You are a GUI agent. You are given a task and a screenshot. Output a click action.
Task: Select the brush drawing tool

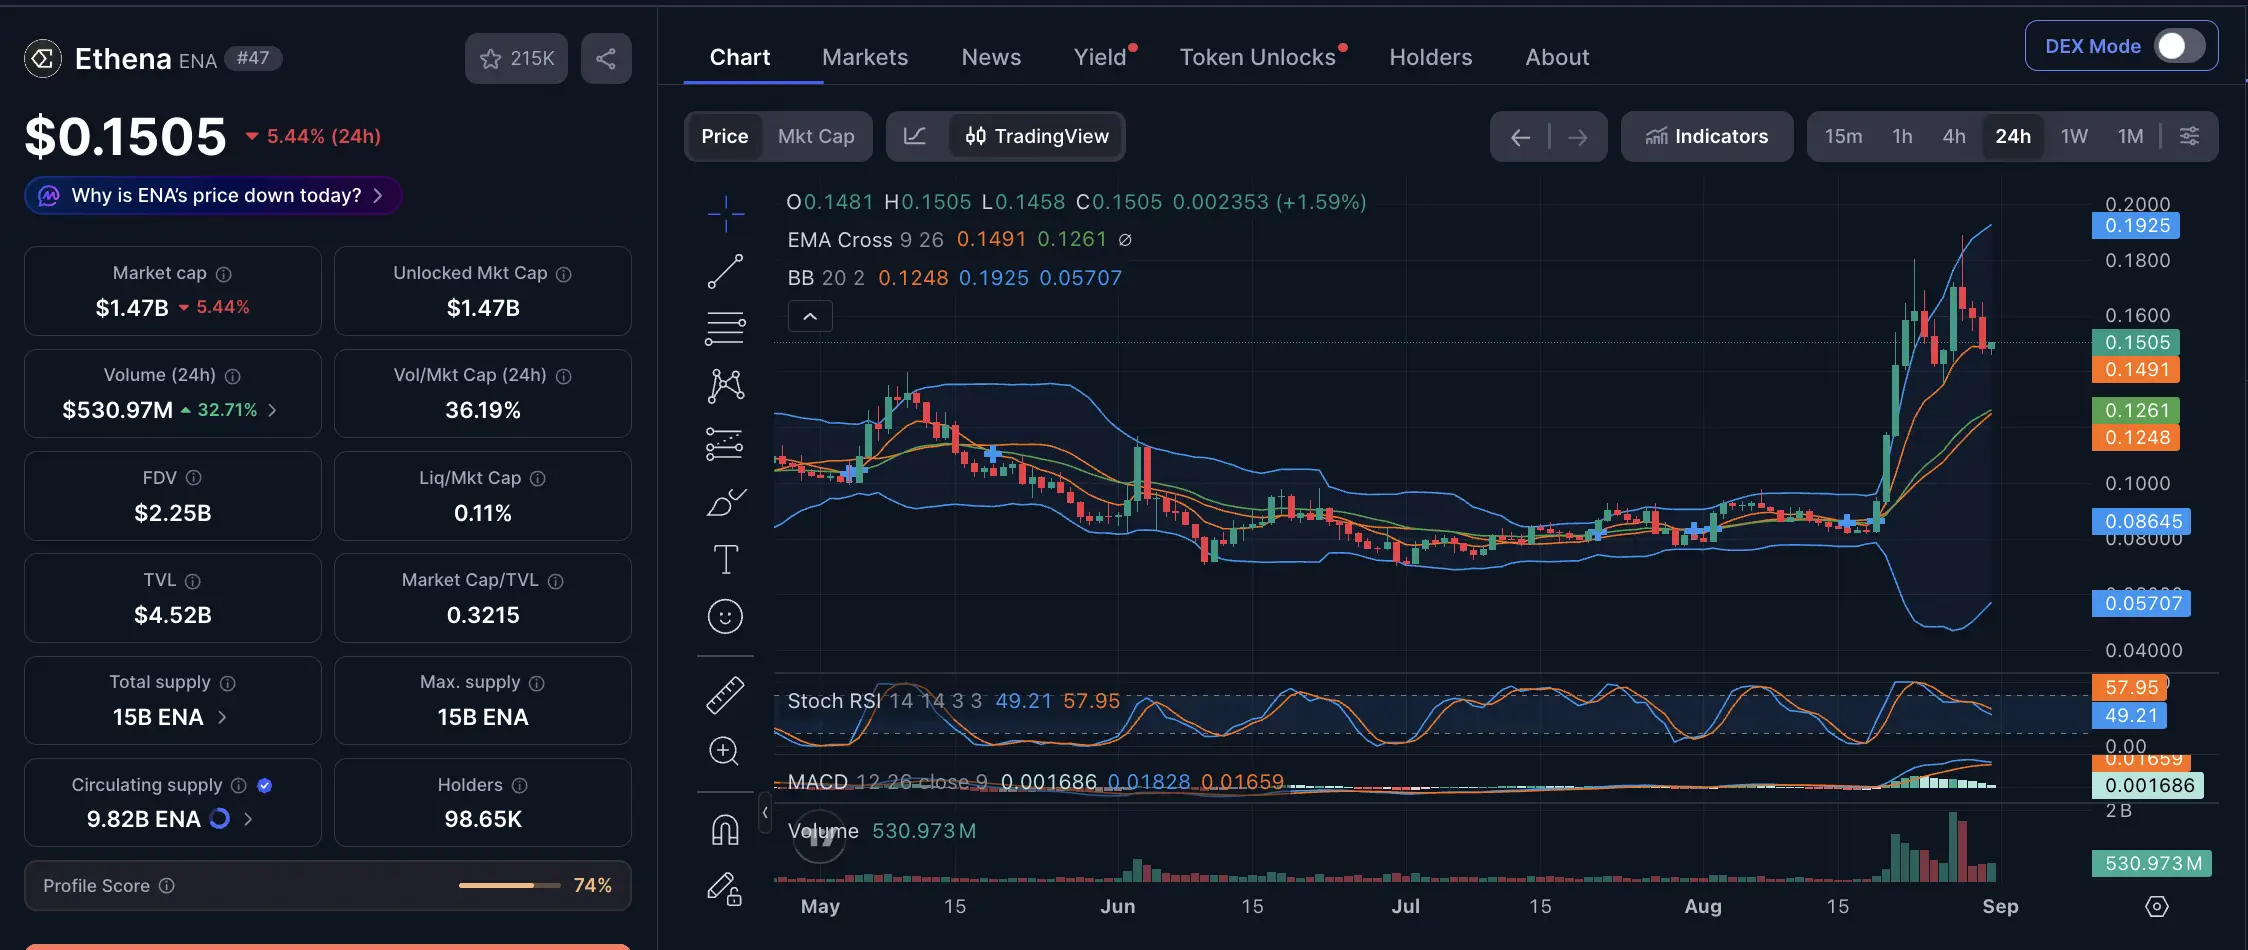(x=725, y=502)
